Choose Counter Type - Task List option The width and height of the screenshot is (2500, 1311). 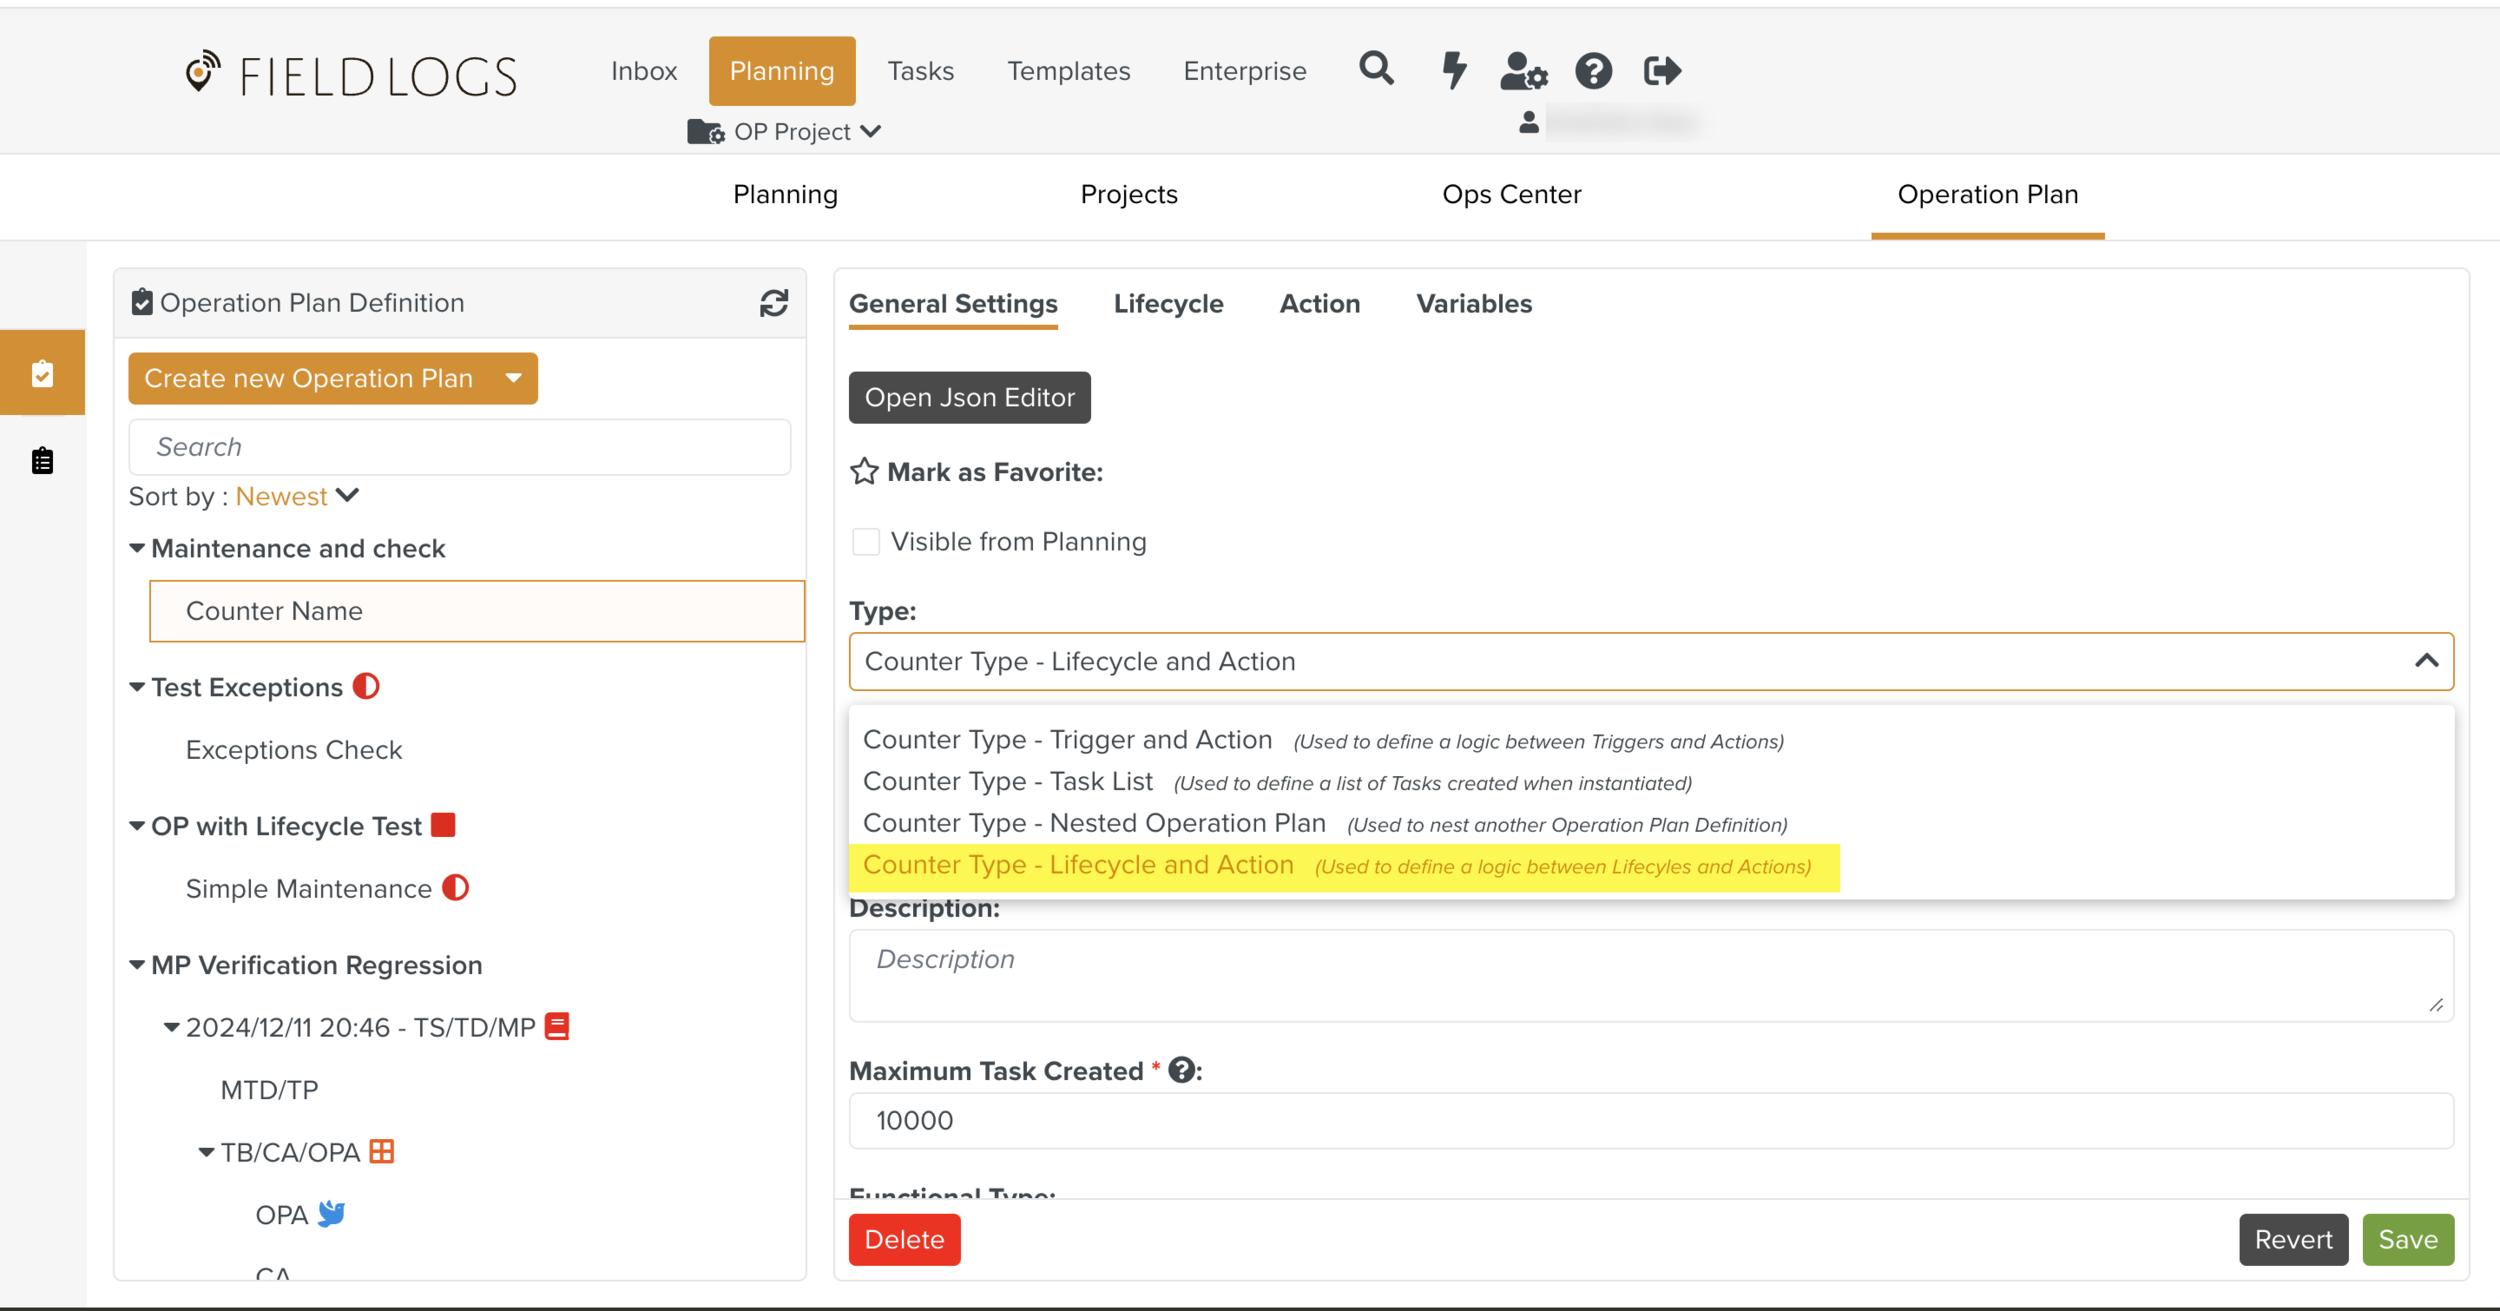coord(1008,781)
